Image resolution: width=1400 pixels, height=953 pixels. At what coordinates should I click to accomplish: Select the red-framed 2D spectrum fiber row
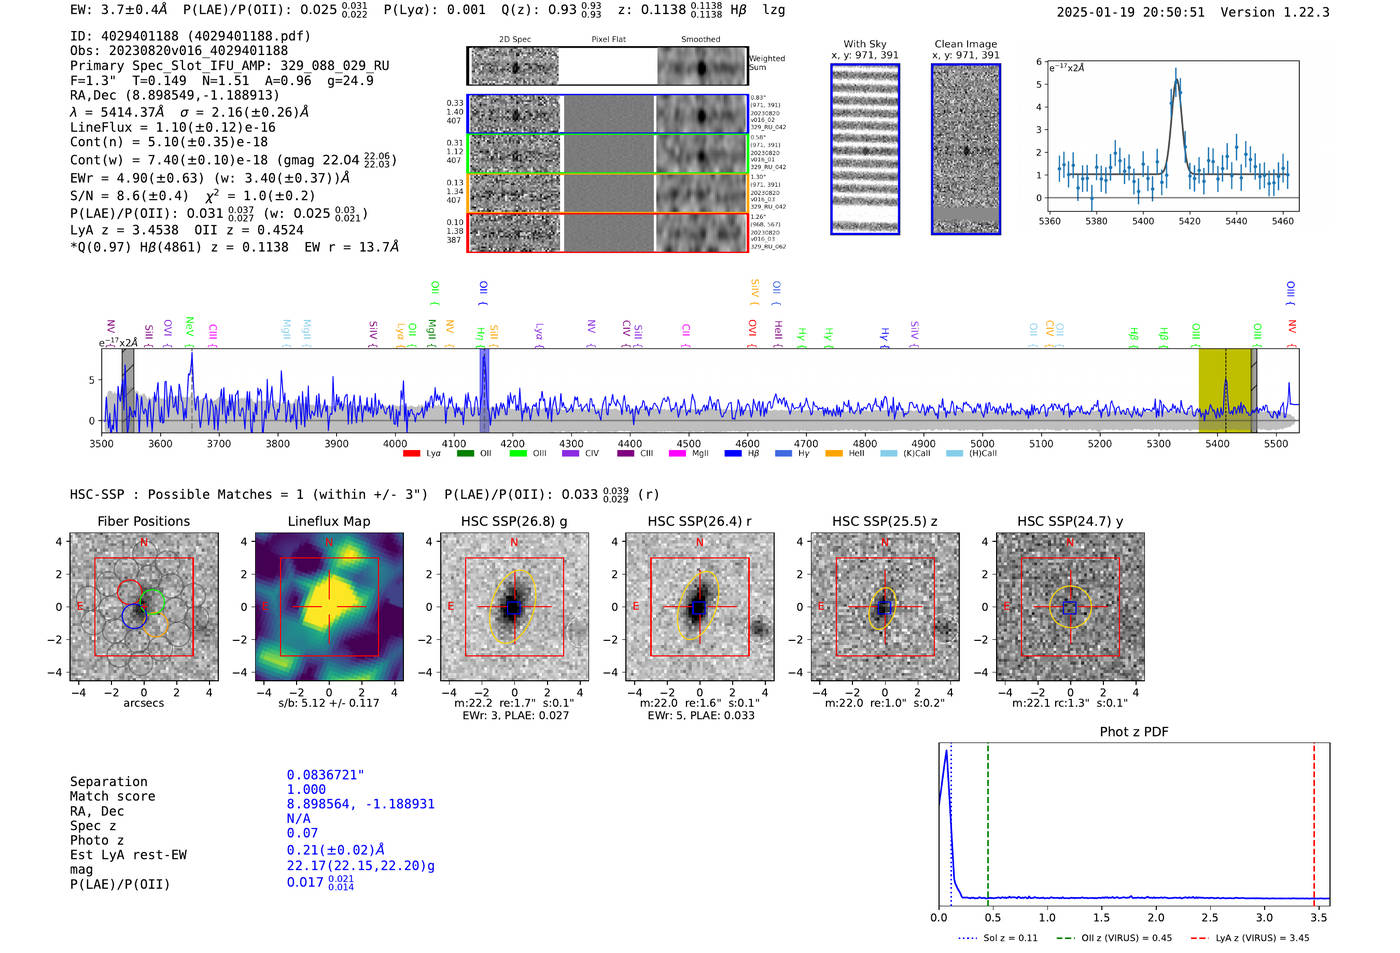(608, 232)
